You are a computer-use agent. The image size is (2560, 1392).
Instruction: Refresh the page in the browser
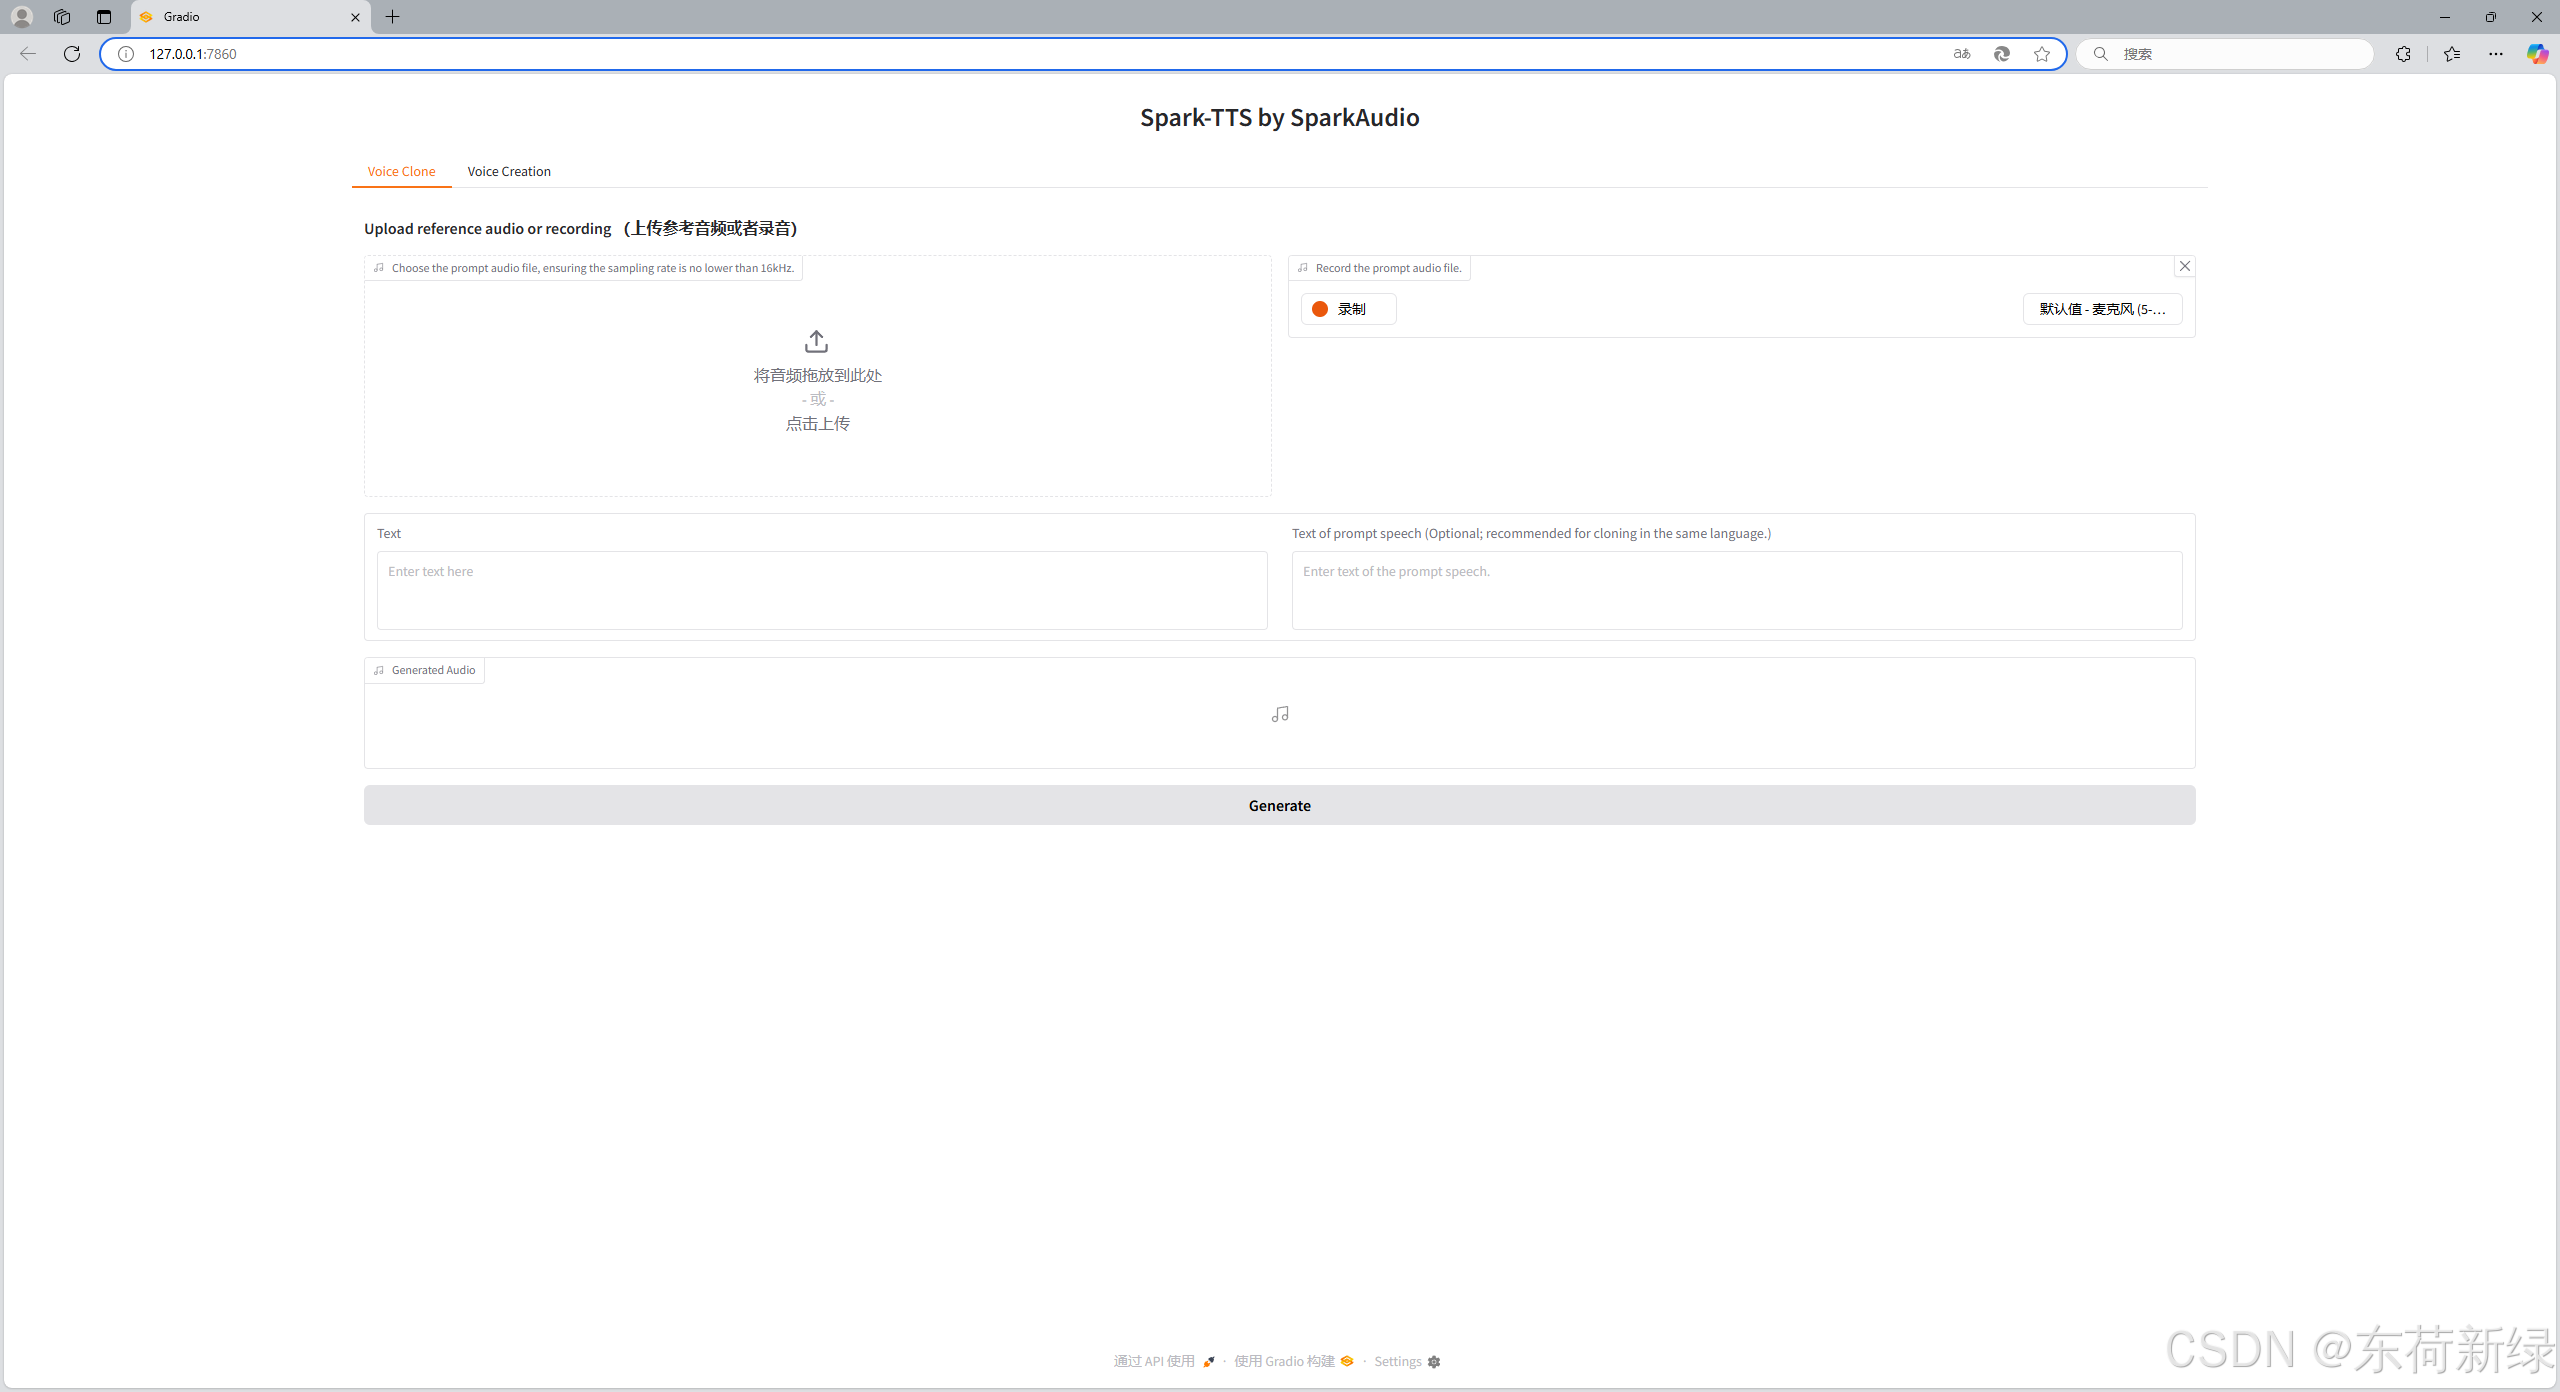pyautogui.click(x=72, y=54)
